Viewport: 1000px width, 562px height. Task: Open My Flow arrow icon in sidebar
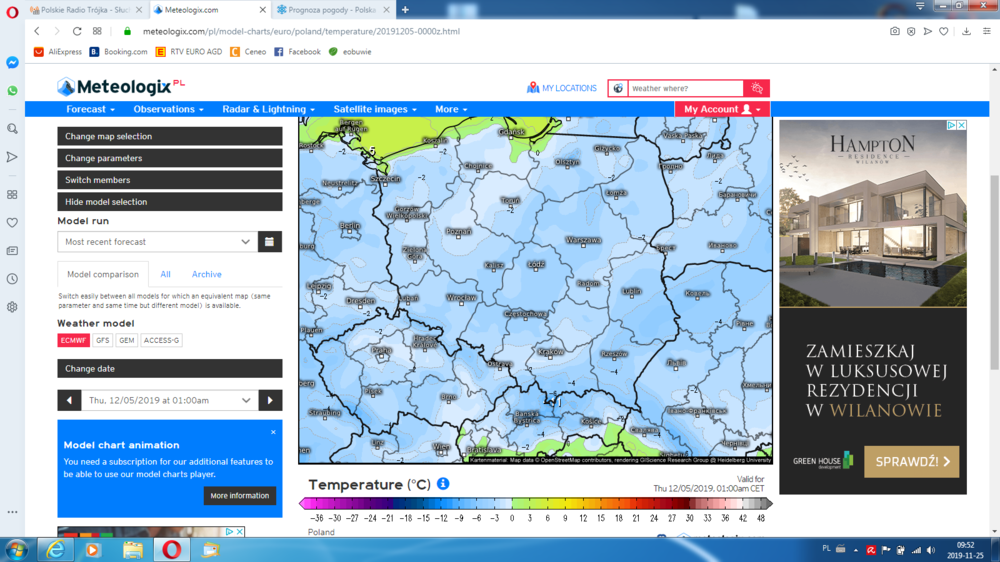(12, 157)
